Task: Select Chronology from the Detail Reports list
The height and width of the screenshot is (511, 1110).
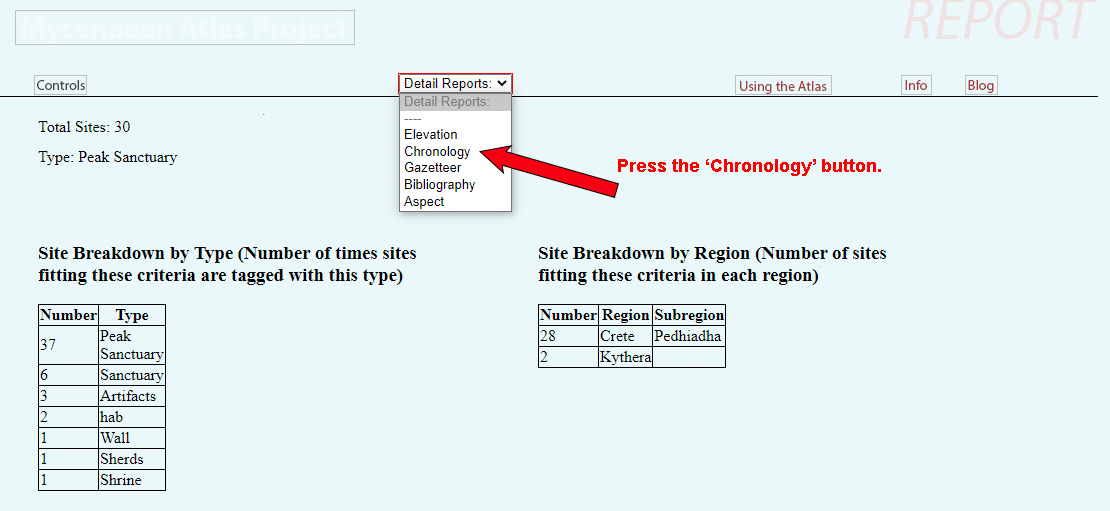Action: pos(437,151)
